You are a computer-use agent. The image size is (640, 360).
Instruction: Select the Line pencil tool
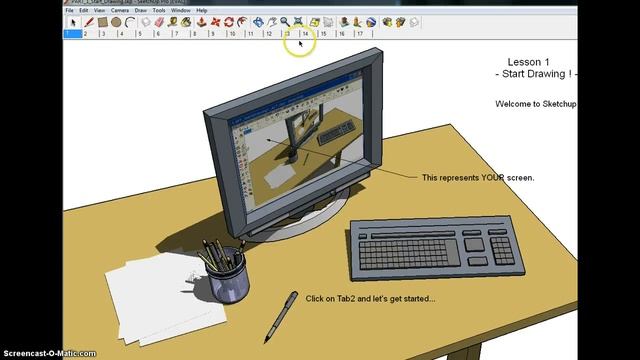pyautogui.click(x=89, y=22)
